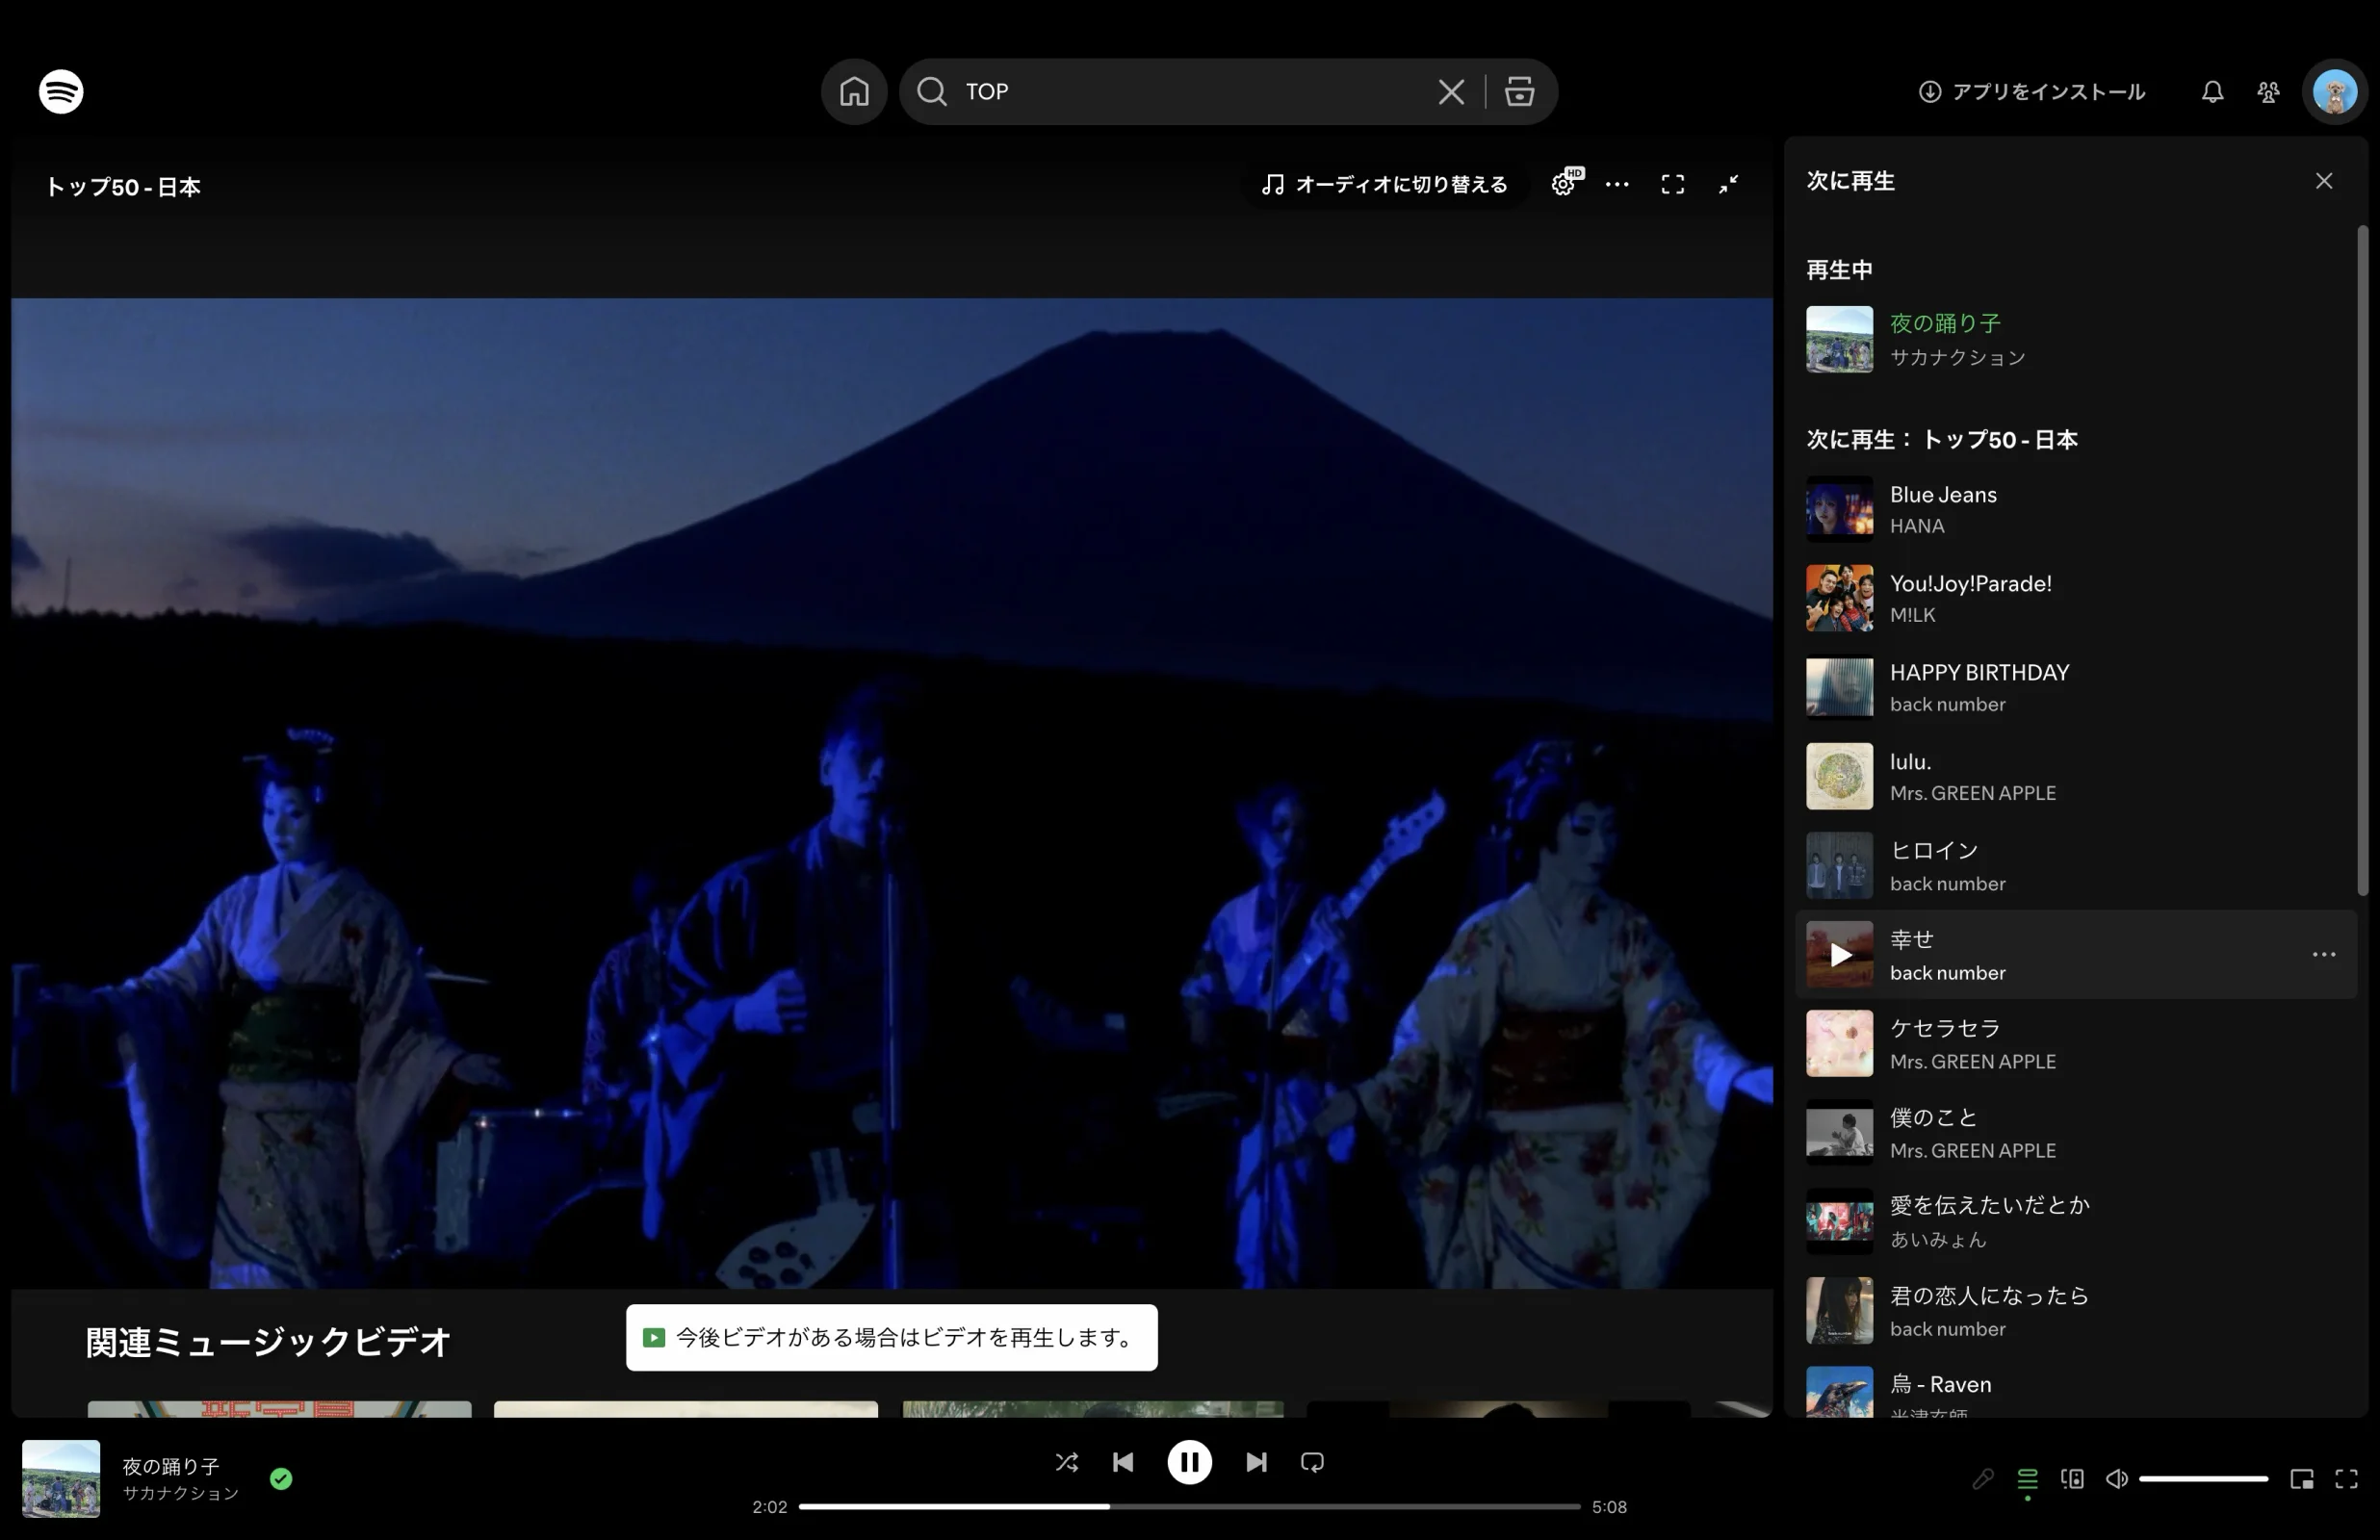Image resolution: width=2380 pixels, height=1540 pixels.
Task: Select lulu. by Mrs. GREEN APPLE
Action: coord(2075,776)
